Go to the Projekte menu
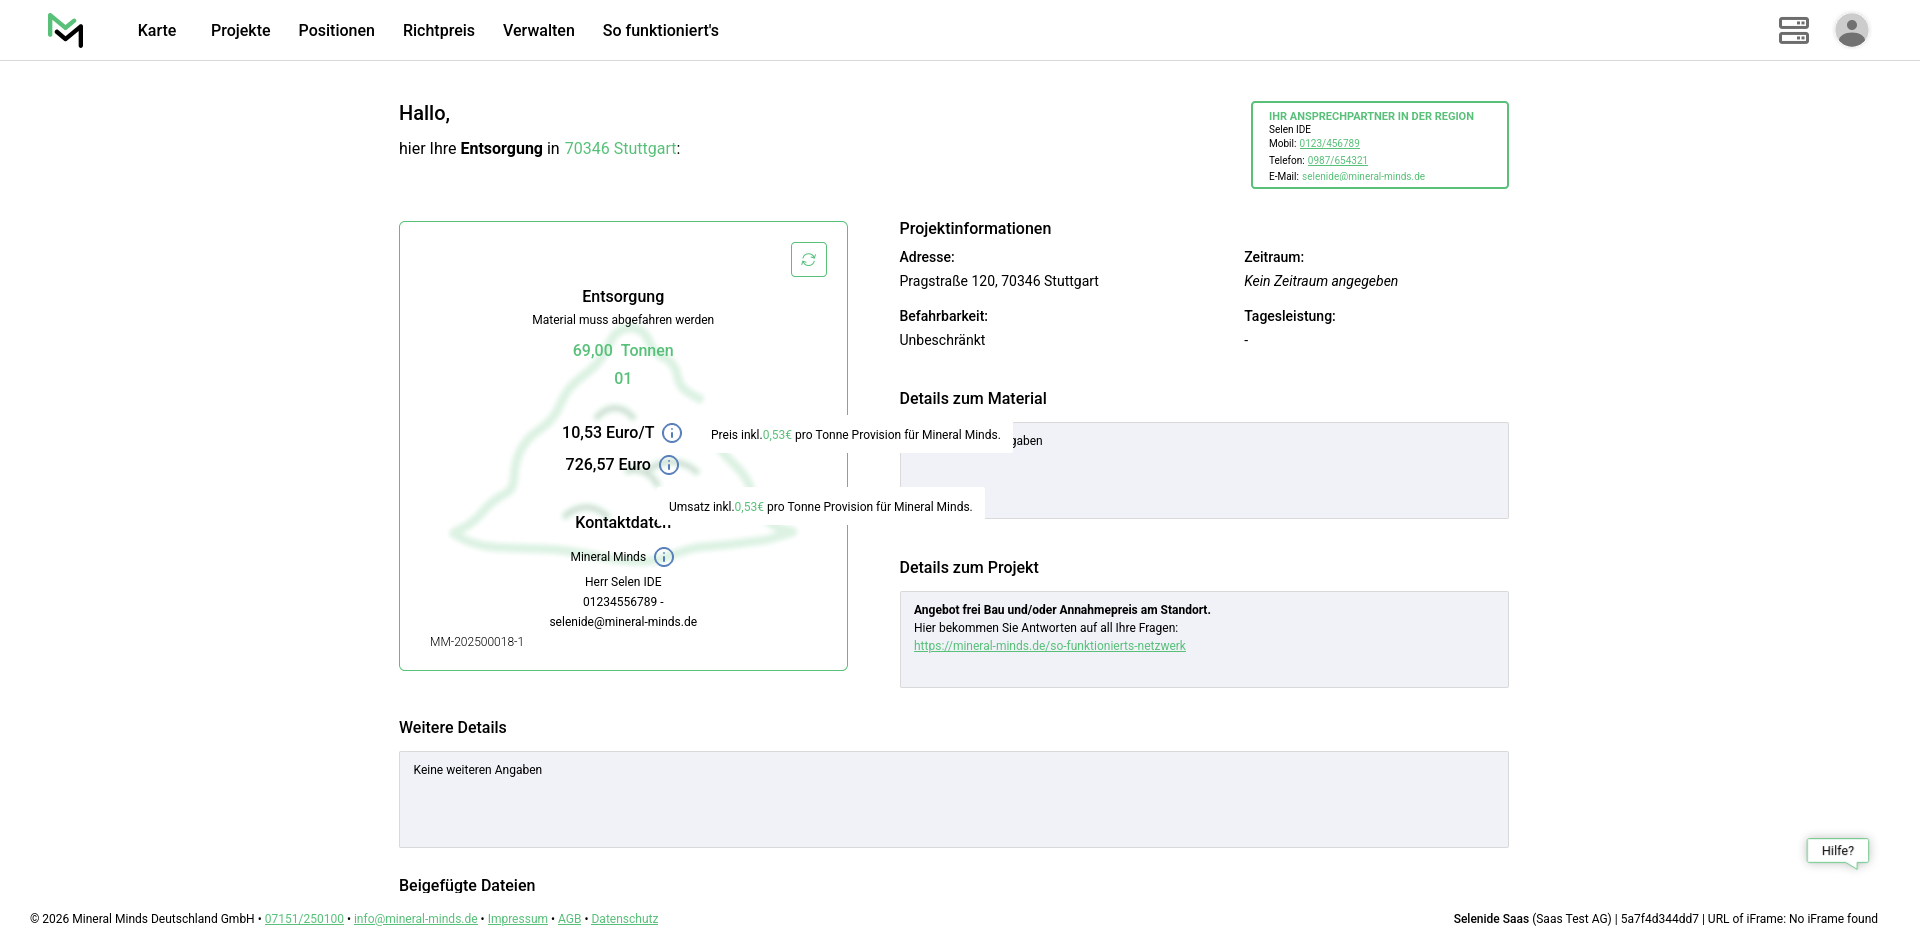Image resolution: width=1920 pixels, height=943 pixels. [x=240, y=31]
